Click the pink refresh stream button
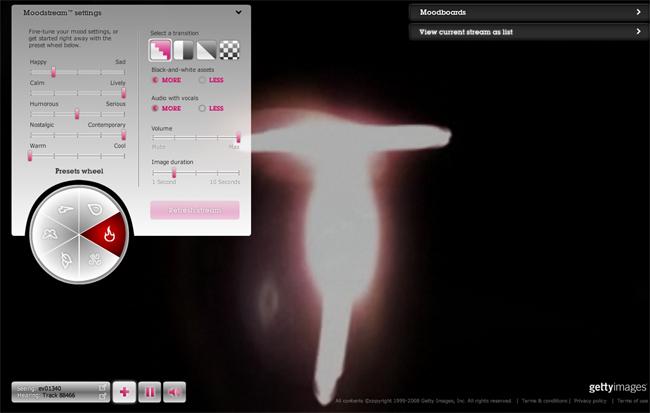Viewport: 650px width, 413px height. [x=195, y=210]
